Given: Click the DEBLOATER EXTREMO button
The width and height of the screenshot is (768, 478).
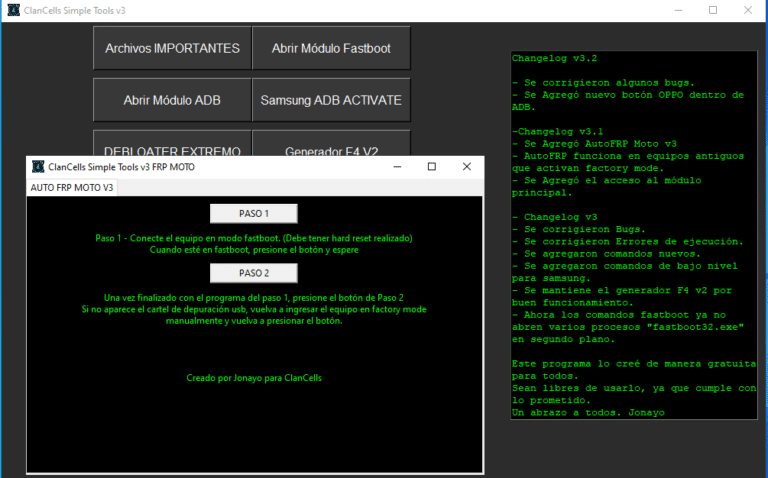Looking at the screenshot, I should (172, 143).
